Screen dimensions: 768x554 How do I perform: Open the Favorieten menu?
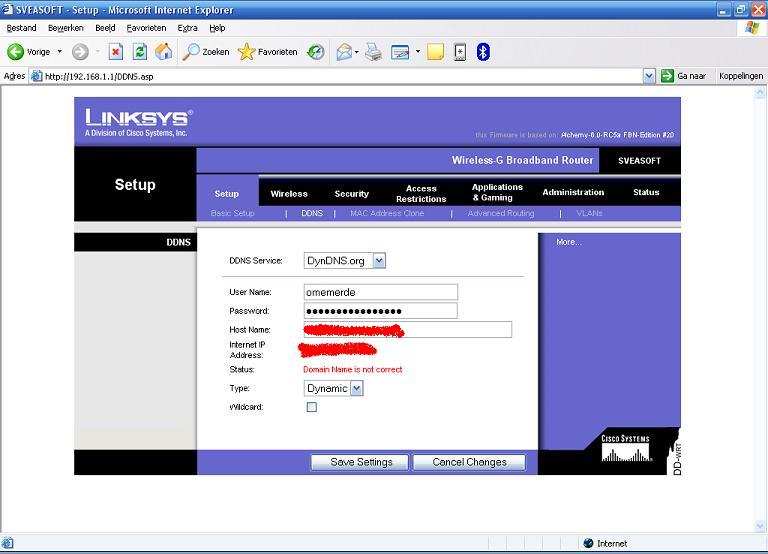(146, 28)
